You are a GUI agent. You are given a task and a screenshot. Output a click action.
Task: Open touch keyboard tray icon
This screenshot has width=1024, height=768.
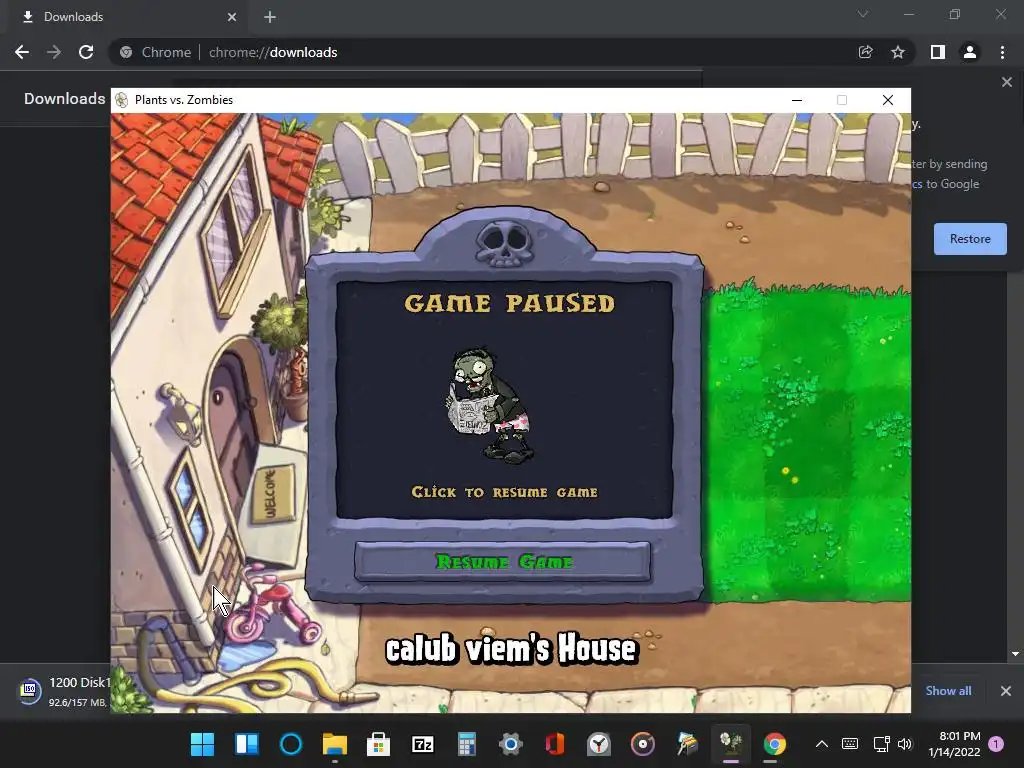click(x=850, y=744)
